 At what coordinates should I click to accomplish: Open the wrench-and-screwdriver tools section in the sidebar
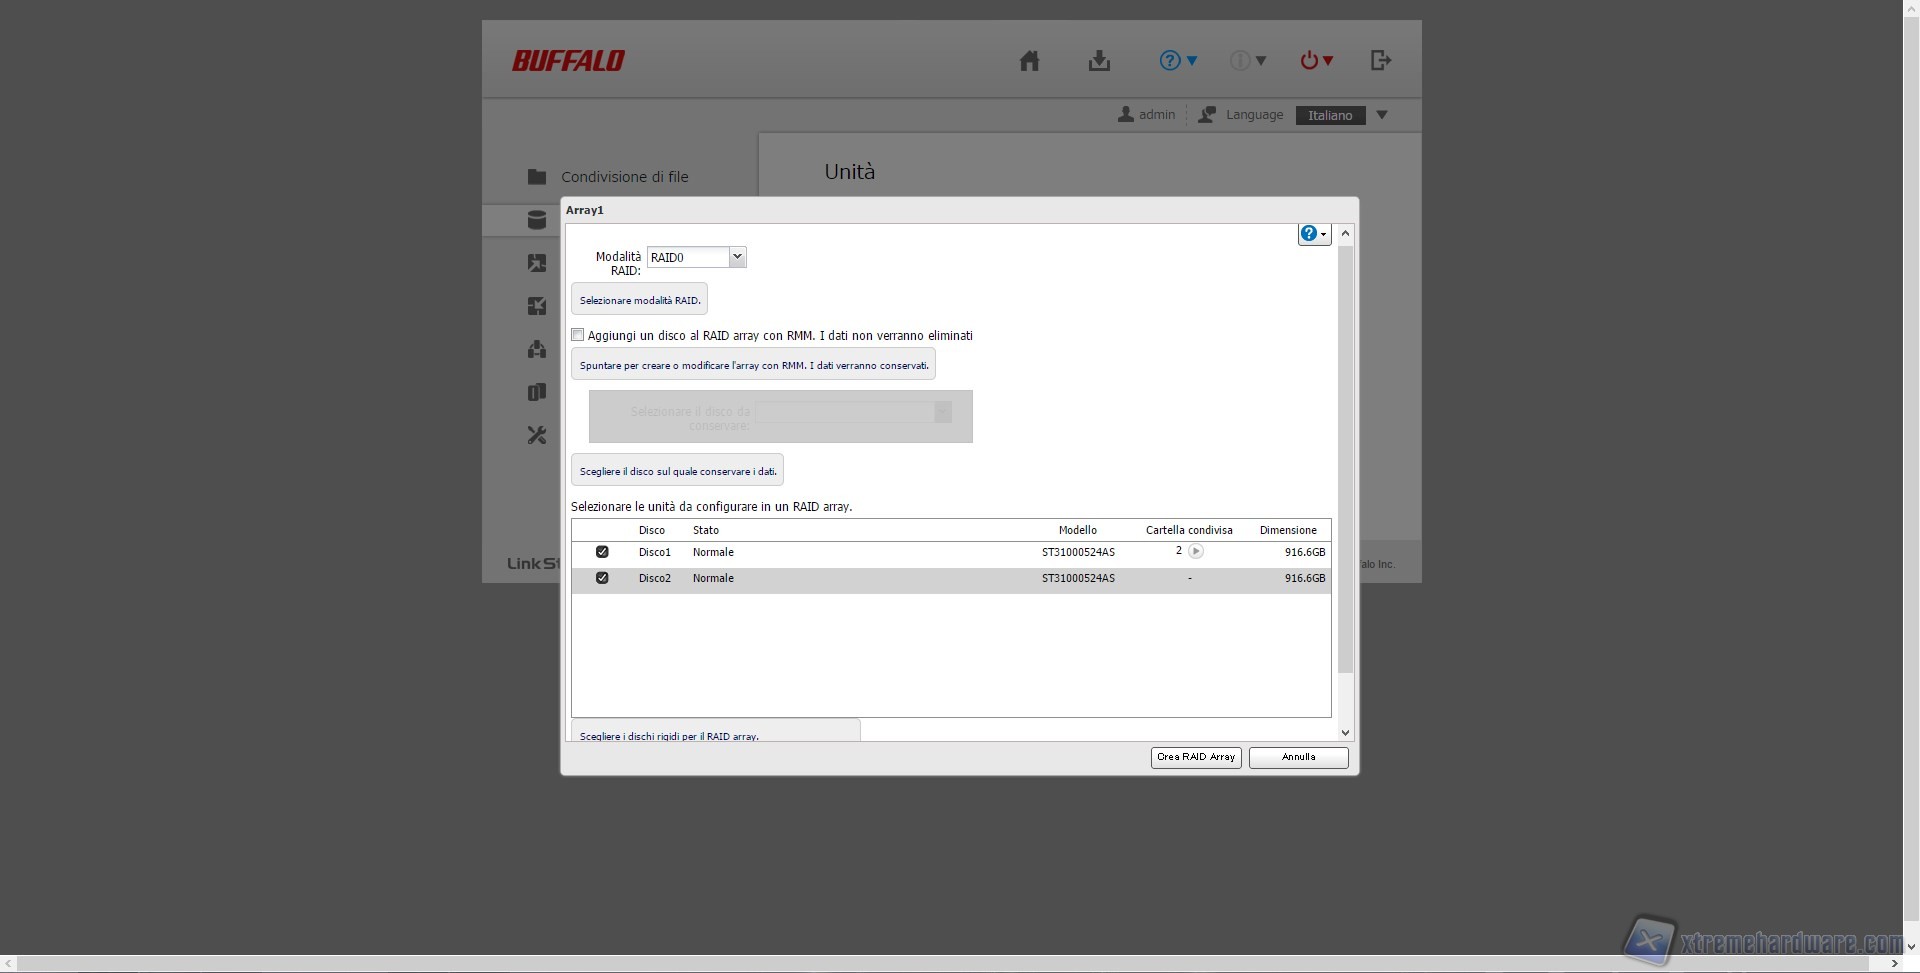pos(537,435)
